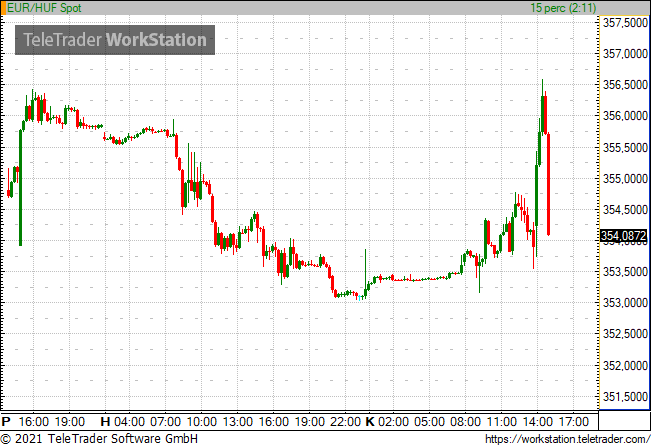Click the K day marker on time axis
The image size is (651, 448).
(370, 422)
